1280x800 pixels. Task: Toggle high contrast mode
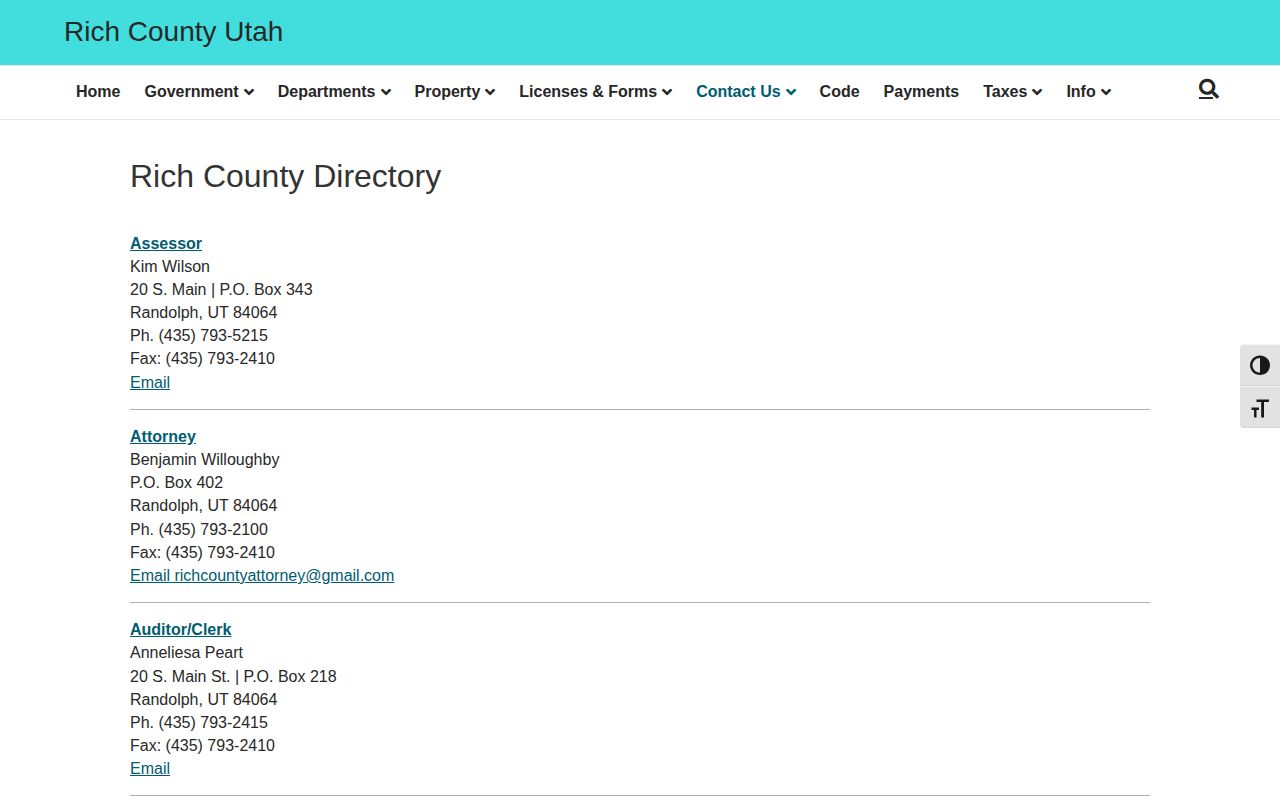1260,365
